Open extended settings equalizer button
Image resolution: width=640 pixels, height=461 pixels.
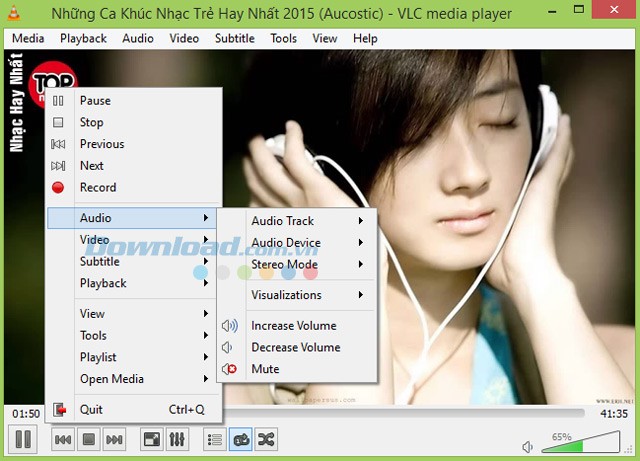[177, 439]
